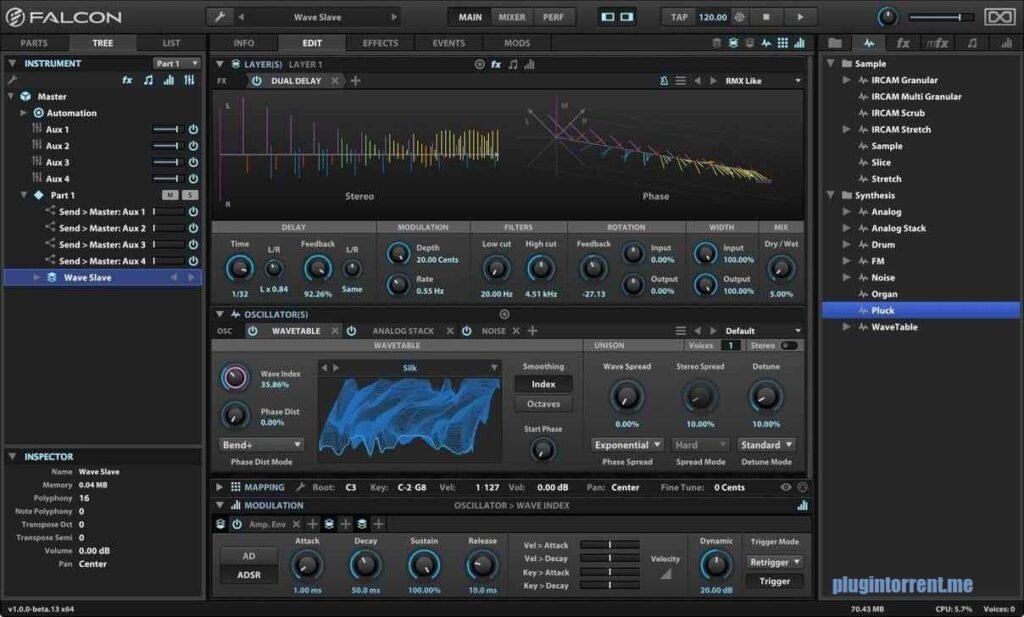Switch to the MIXER view
The height and width of the screenshot is (617, 1024).
click(x=512, y=17)
